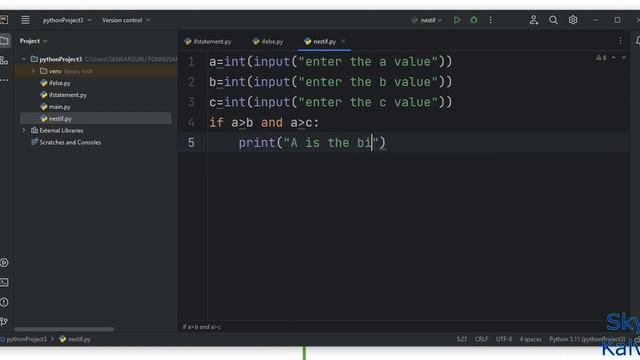Open the 4 spaces indent settings
Screen dimensions: 640x360
(530, 339)
